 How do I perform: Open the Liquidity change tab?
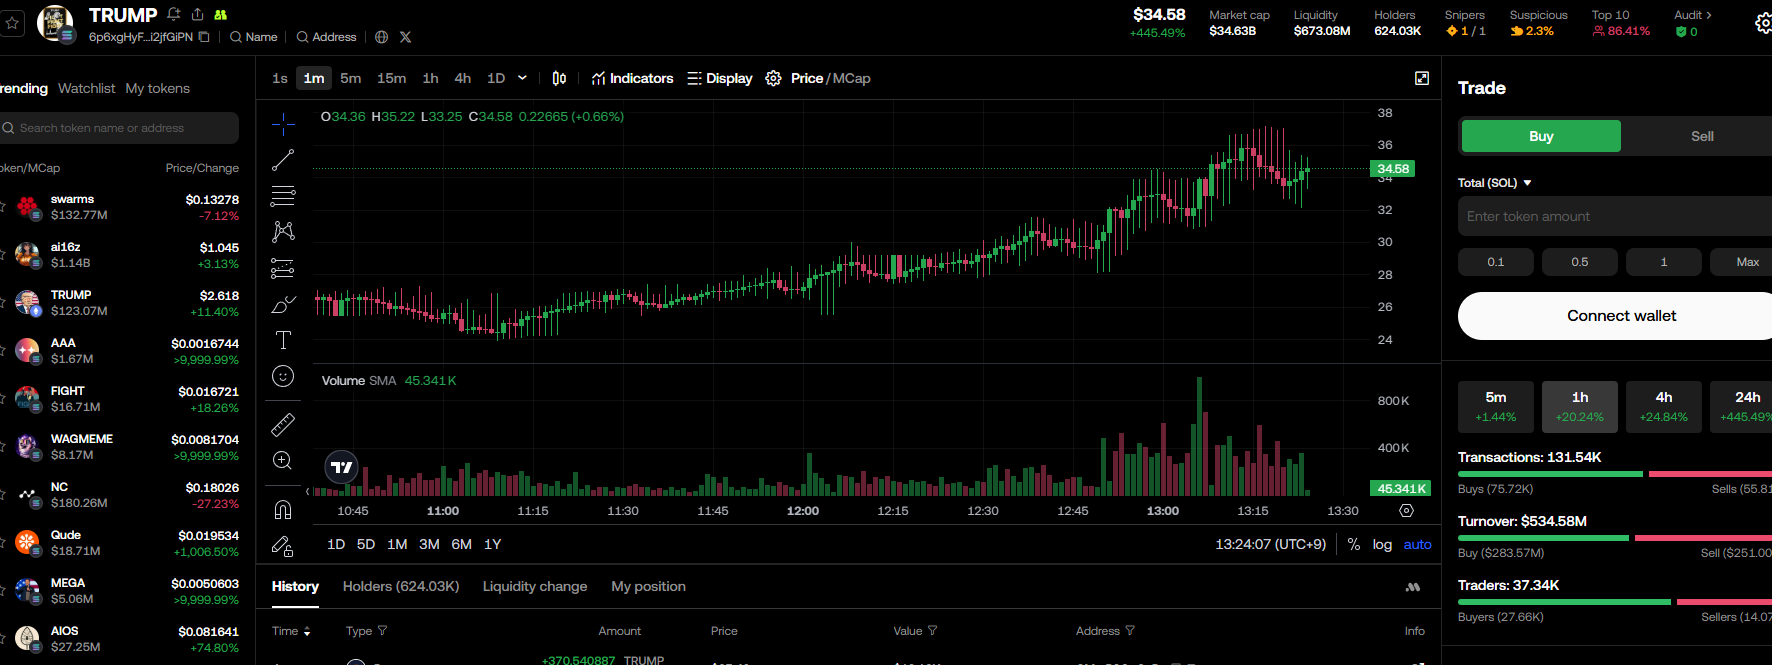pos(535,586)
